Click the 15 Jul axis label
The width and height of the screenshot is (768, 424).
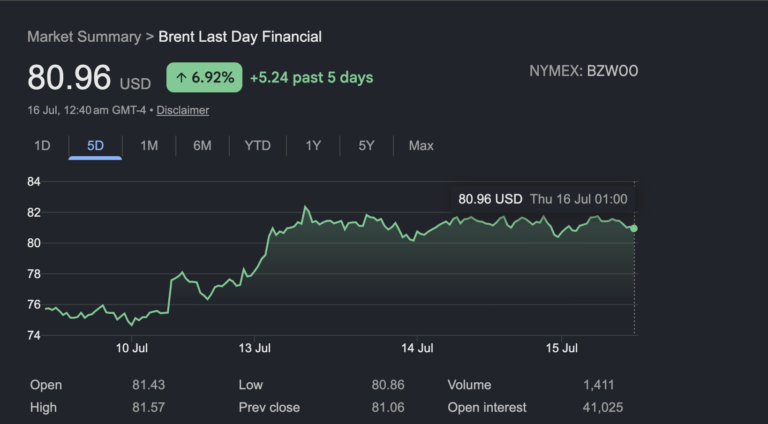(562, 348)
